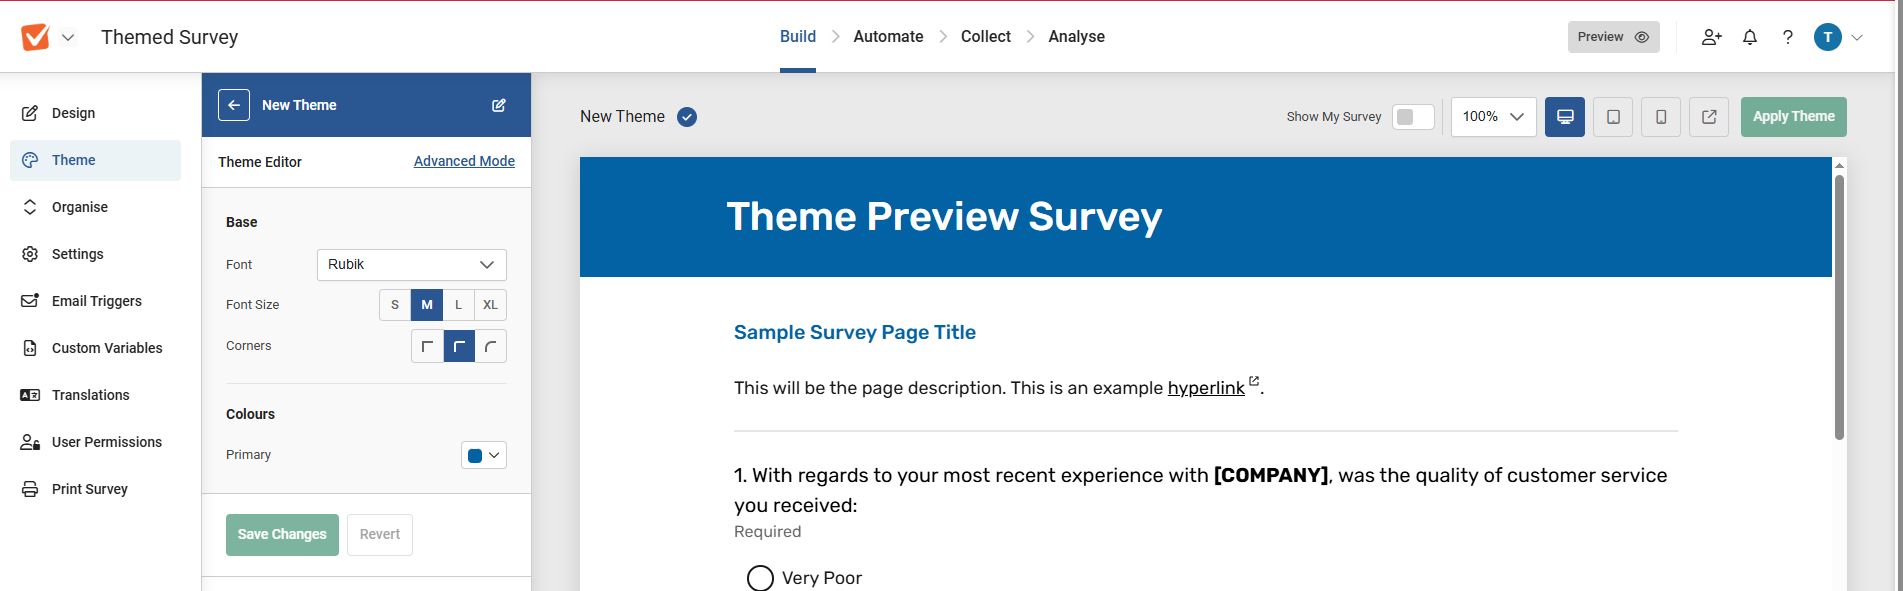Click the edit theme name pencil icon

point(499,105)
